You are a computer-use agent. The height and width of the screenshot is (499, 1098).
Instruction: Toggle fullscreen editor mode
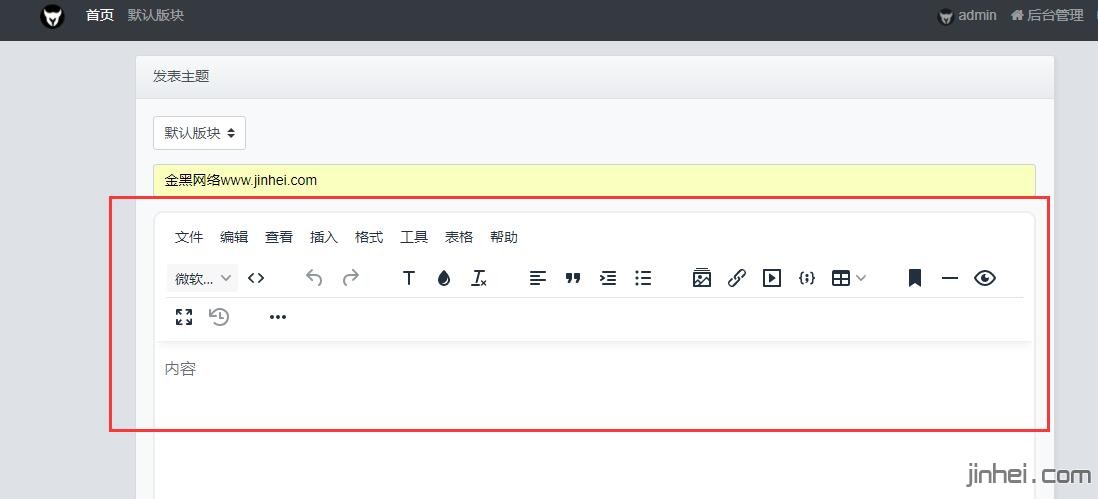click(x=183, y=317)
